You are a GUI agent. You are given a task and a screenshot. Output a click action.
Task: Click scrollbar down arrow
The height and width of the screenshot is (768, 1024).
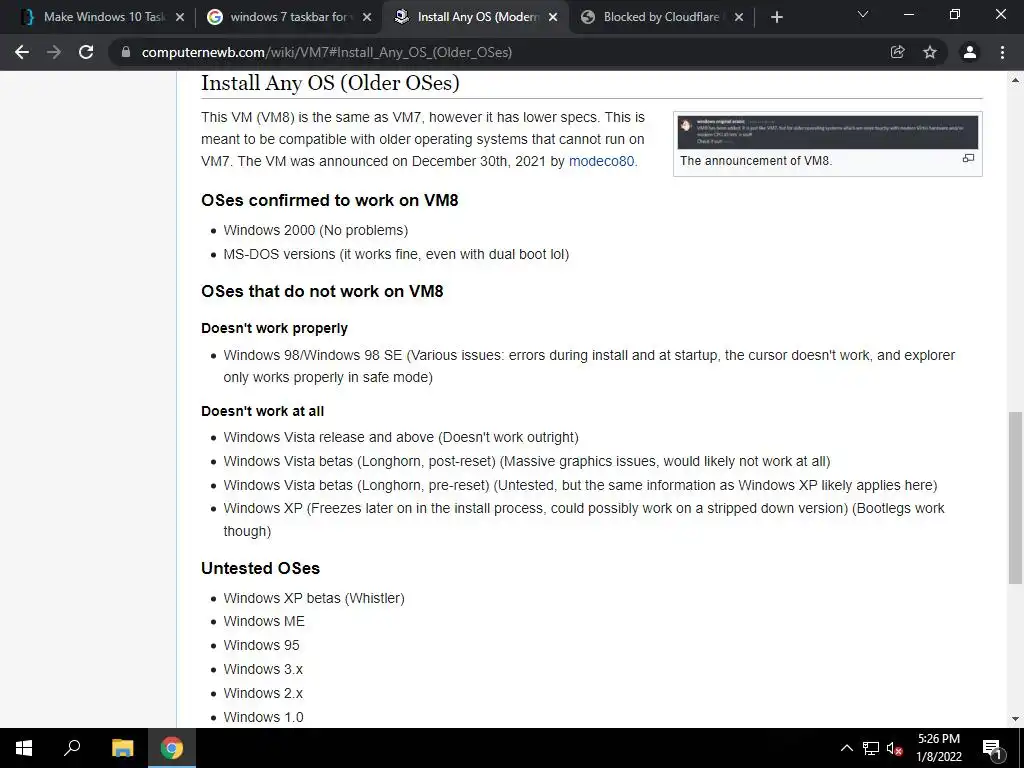(x=1015, y=719)
